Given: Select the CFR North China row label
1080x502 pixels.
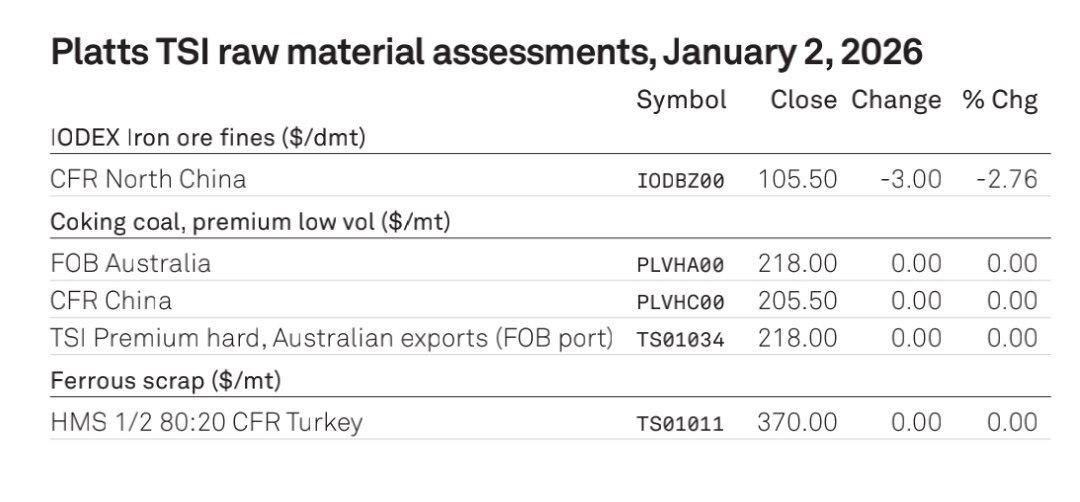Looking at the screenshot, I should click(148, 179).
